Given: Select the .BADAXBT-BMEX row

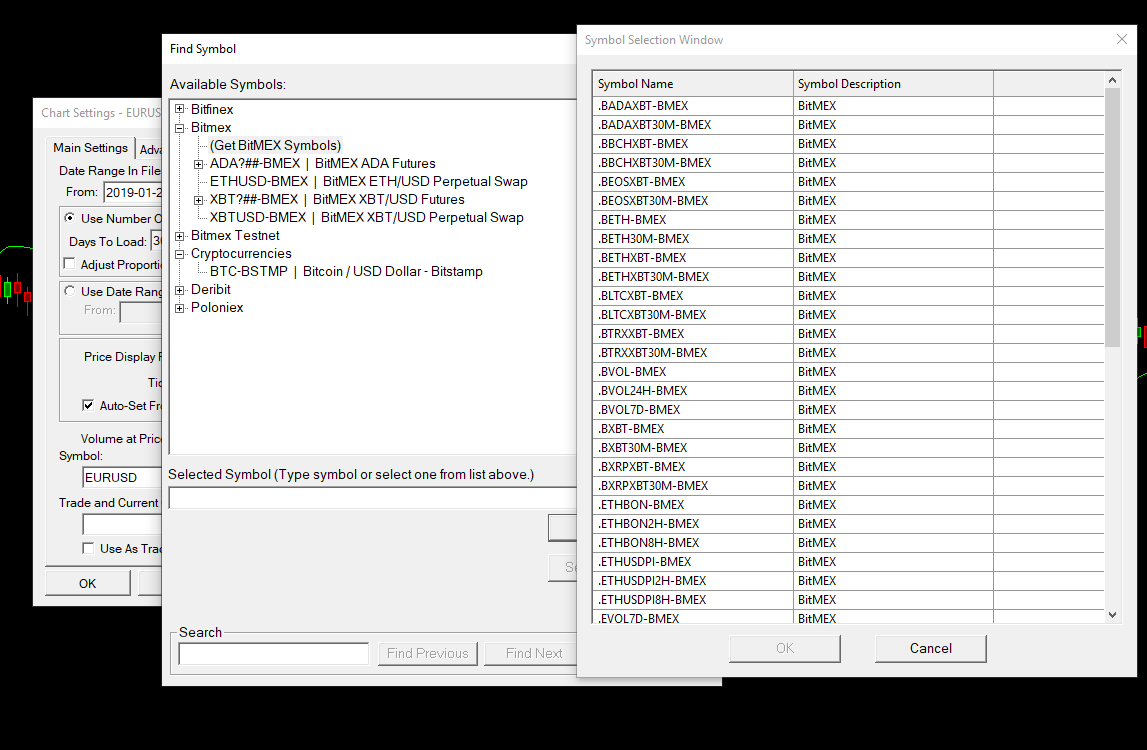Looking at the screenshot, I should point(849,106).
